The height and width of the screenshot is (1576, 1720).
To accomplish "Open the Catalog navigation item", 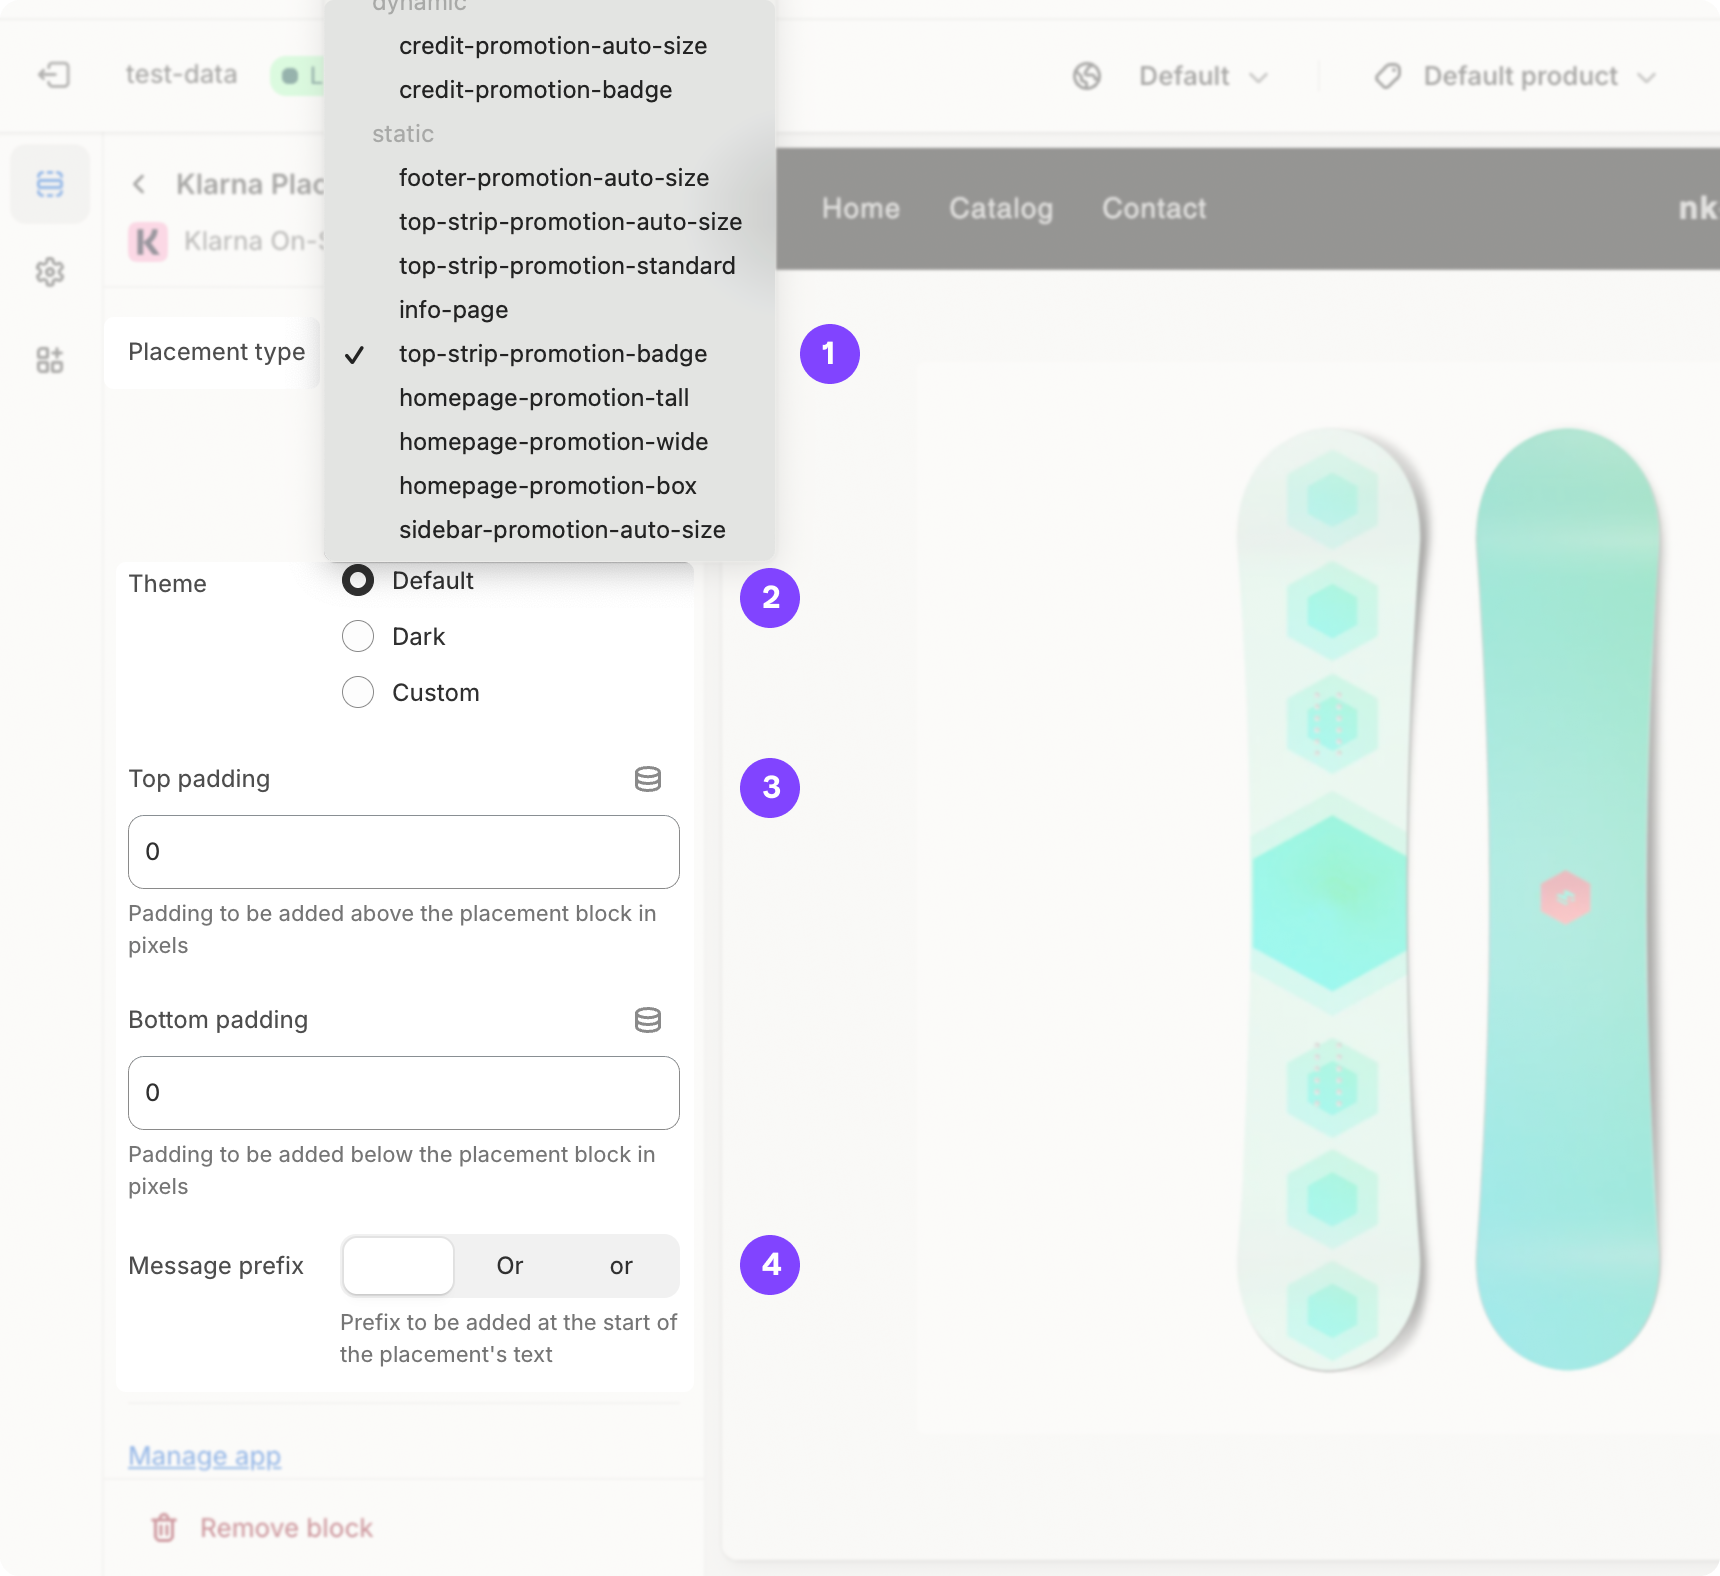I will tap(1000, 208).
